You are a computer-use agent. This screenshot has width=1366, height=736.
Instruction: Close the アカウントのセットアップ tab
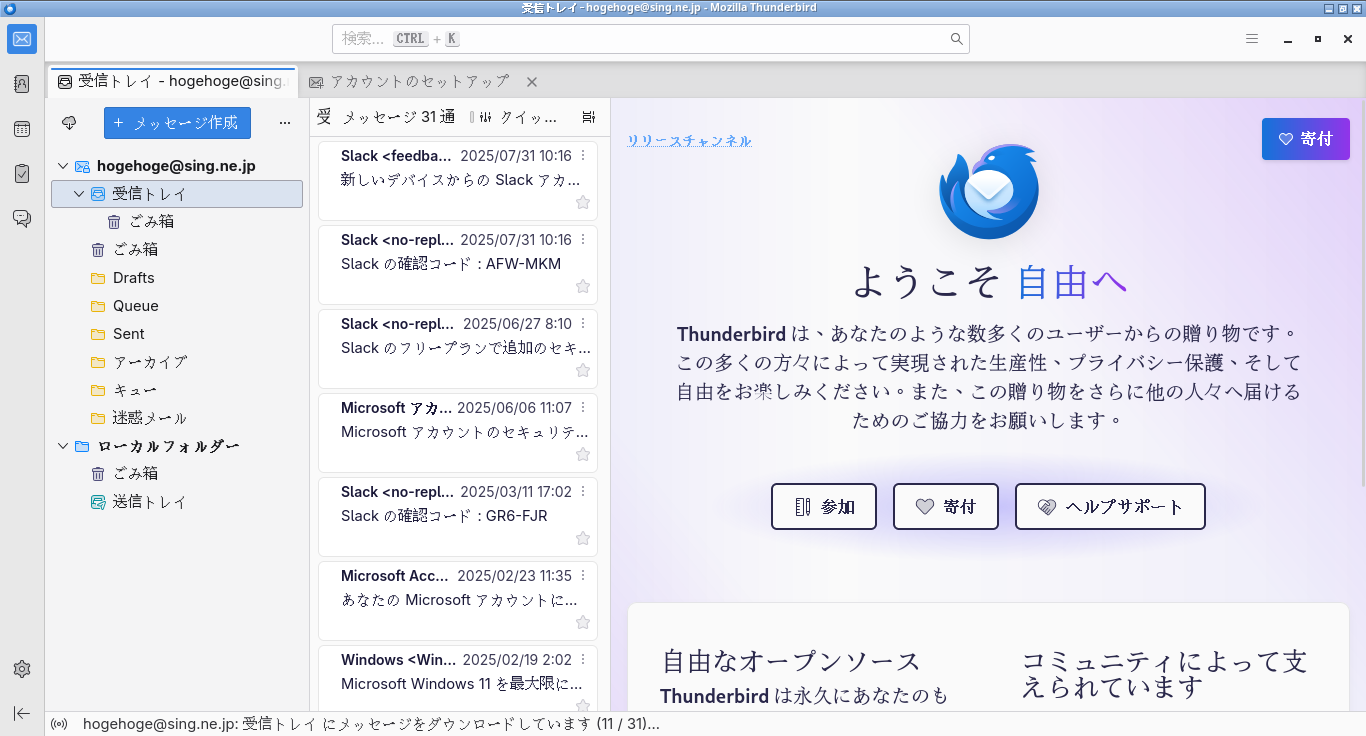532,82
